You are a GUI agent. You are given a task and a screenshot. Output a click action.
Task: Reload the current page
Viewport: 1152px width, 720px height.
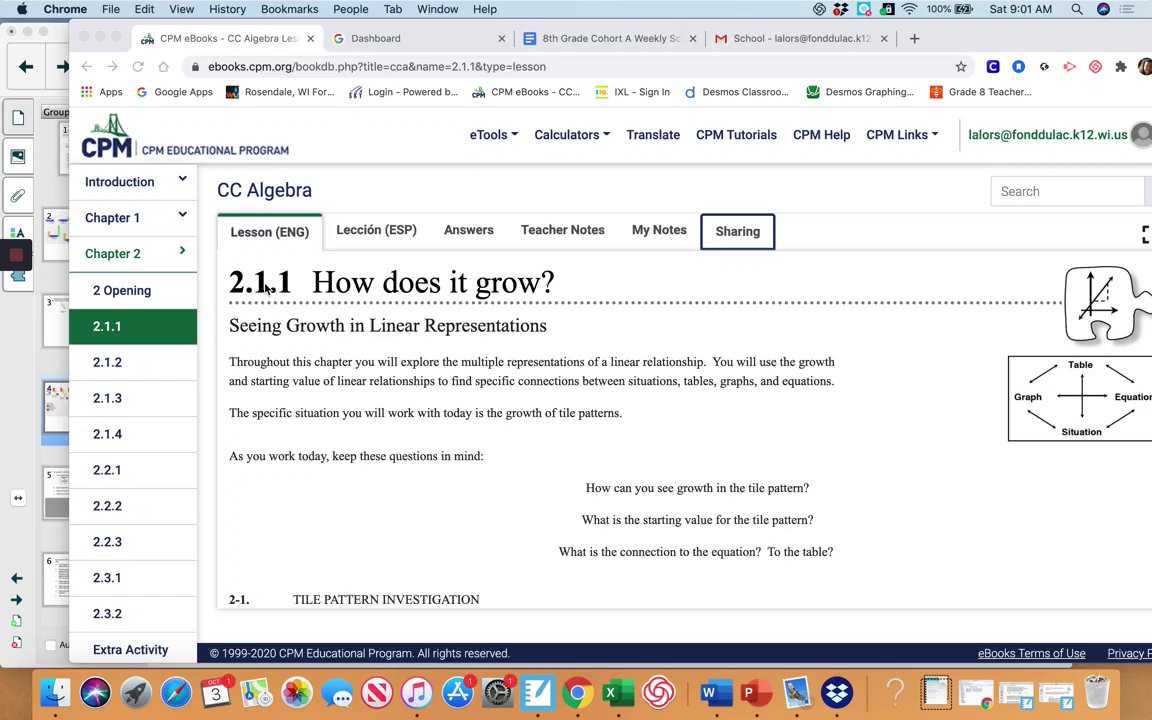137,66
